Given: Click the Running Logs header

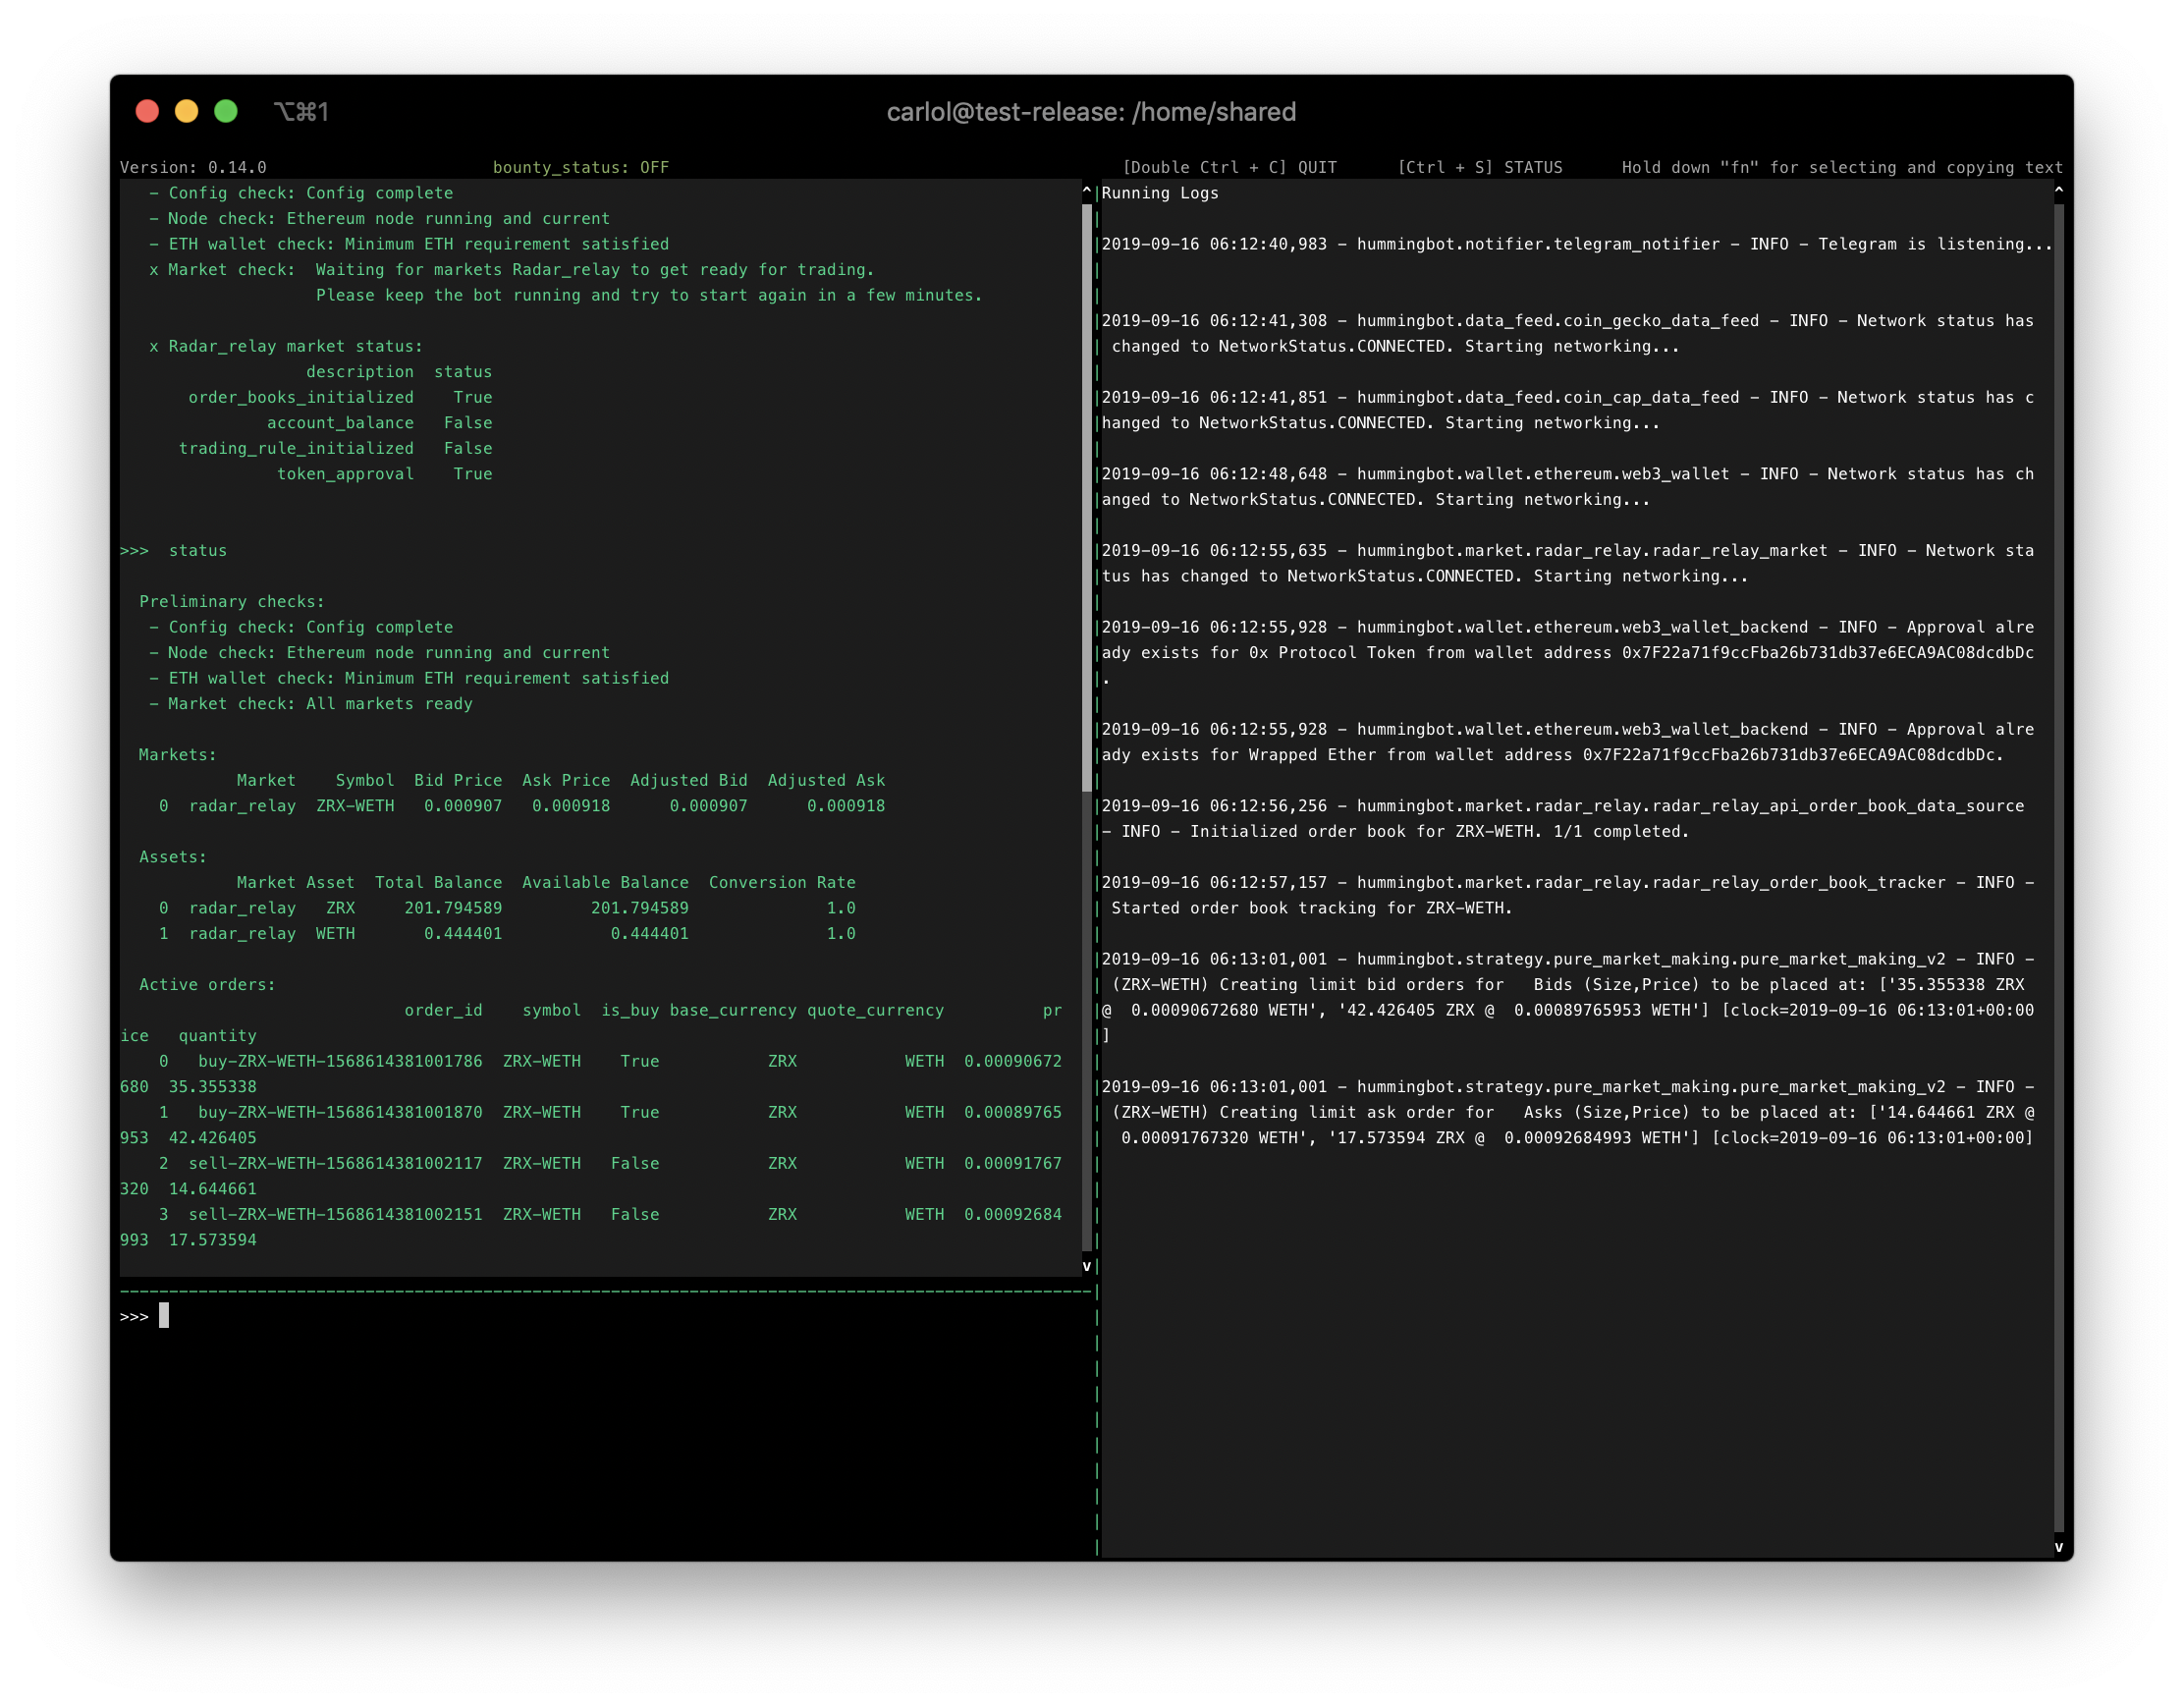Looking at the screenshot, I should point(1160,193).
